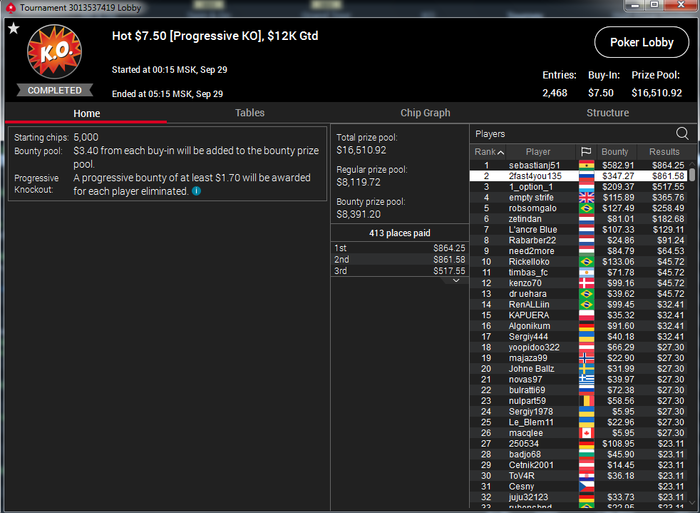Image resolution: width=700 pixels, height=513 pixels.
Task: Switch to the Tables tab
Action: [250, 113]
